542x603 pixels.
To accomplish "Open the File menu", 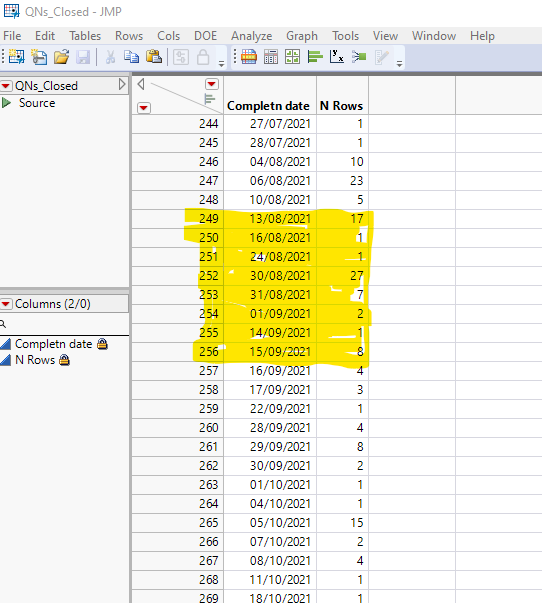I will 12,36.
